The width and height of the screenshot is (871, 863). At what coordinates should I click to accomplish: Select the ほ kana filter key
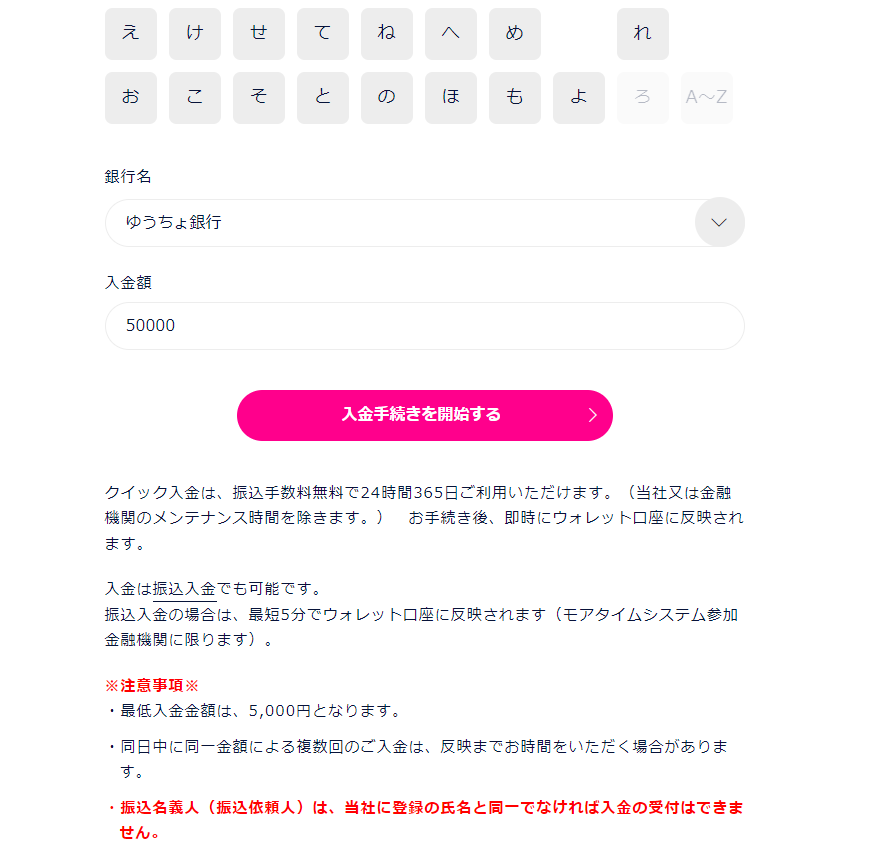click(451, 98)
